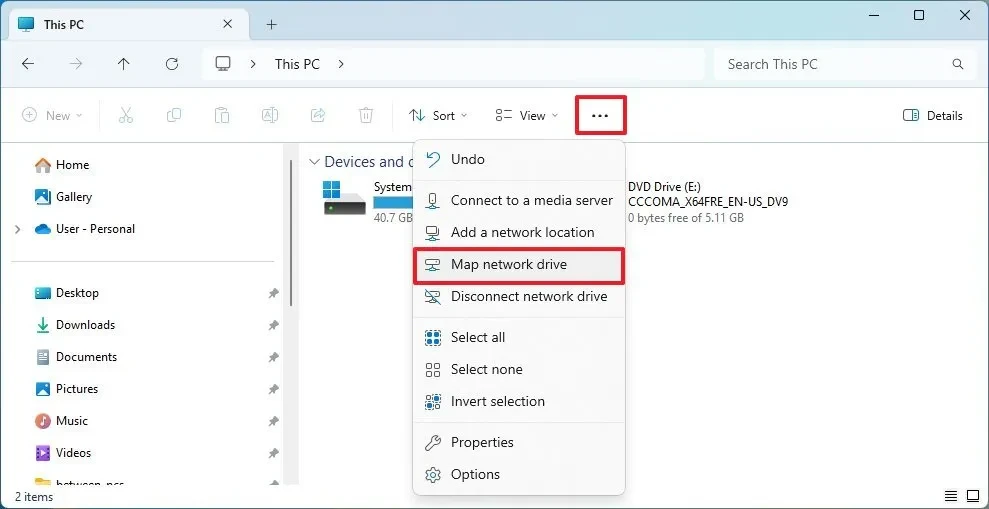Open a new tab with plus icon
Image resolution: width=989 pixels, height=509 pixels.
point(271,24)
